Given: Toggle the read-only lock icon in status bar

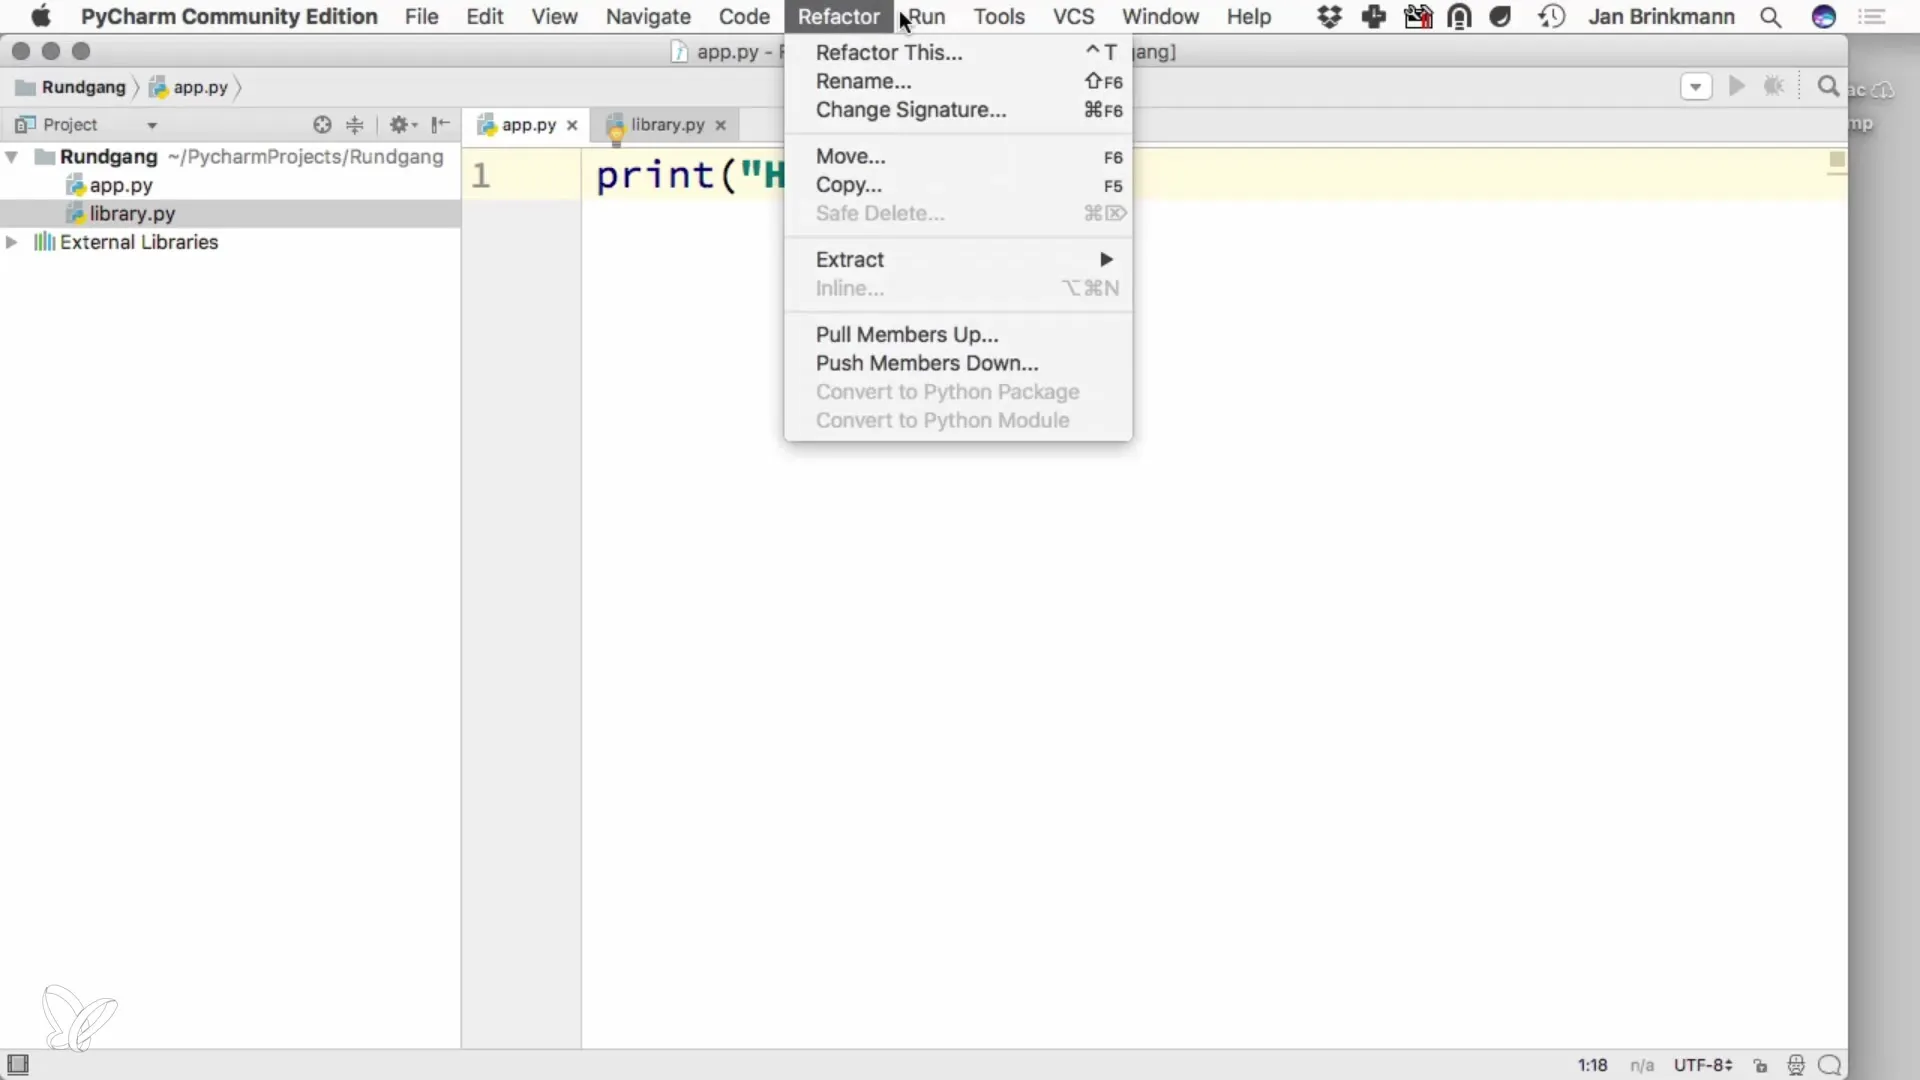Looking at the screenshot, I should tap(1761, 1066).
